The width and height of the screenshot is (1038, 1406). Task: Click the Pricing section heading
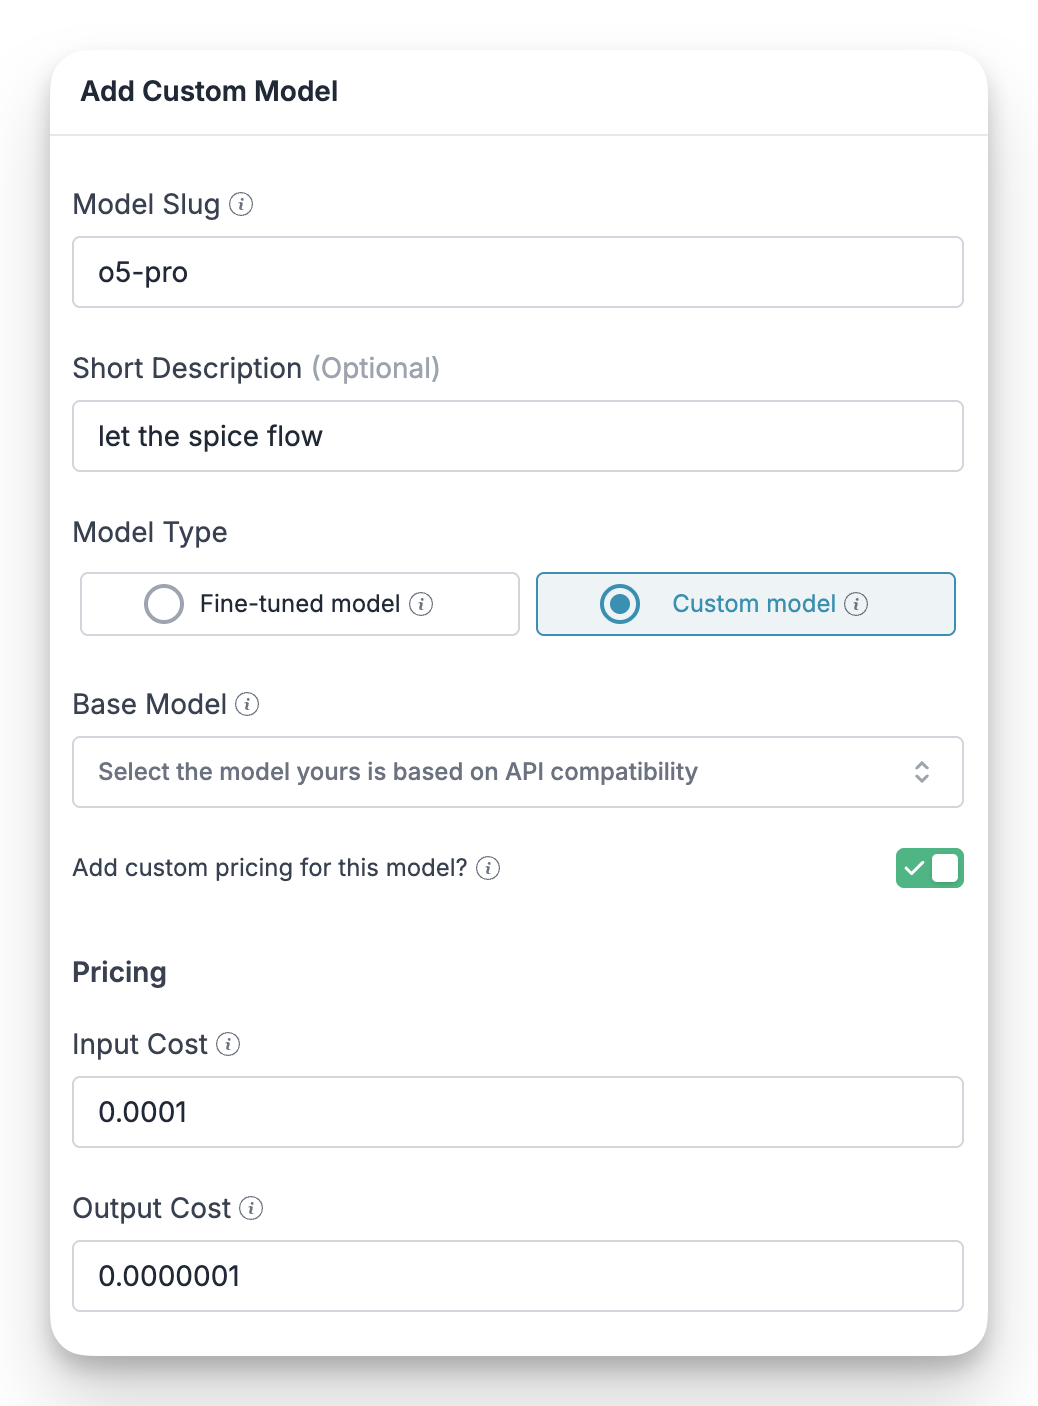coord(119,971)
